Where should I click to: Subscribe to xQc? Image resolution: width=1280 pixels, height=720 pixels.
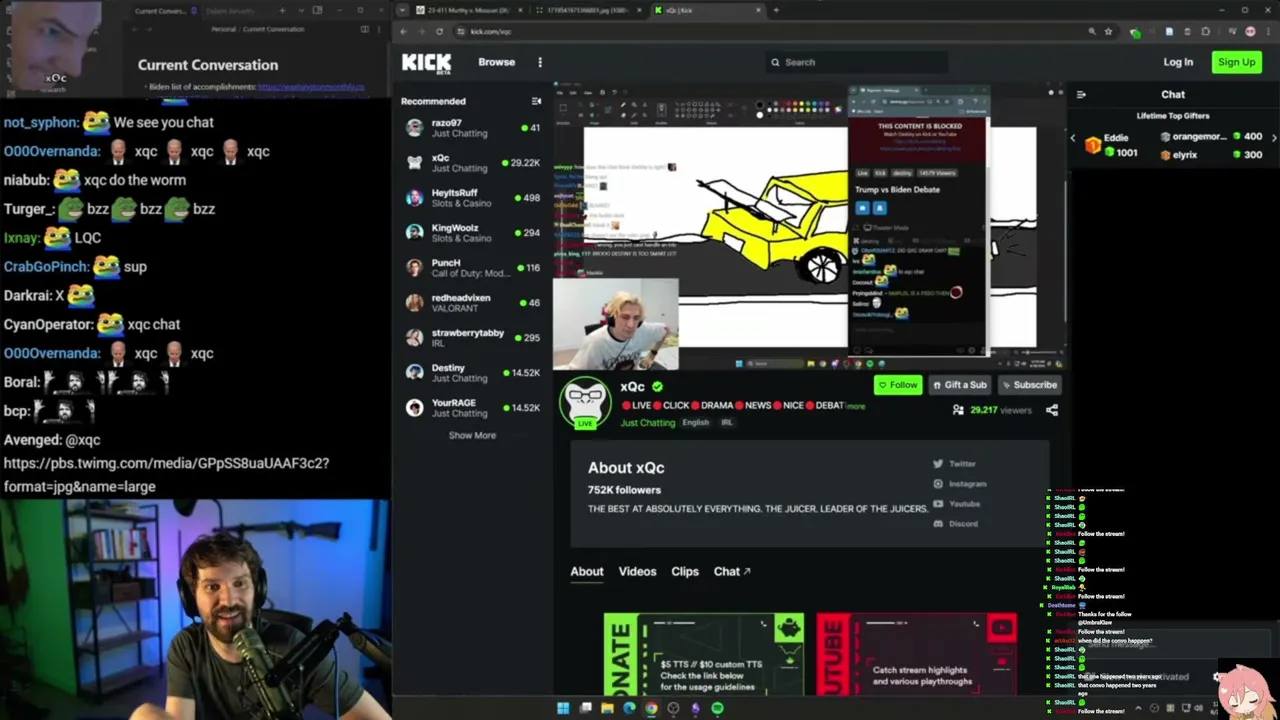pyautogui.click(x=1029, y=385)
